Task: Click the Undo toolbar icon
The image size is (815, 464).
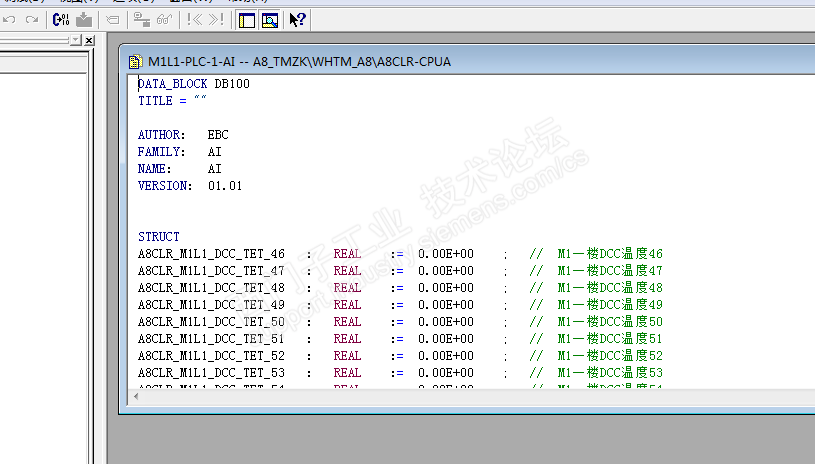Action: (9, 20)
